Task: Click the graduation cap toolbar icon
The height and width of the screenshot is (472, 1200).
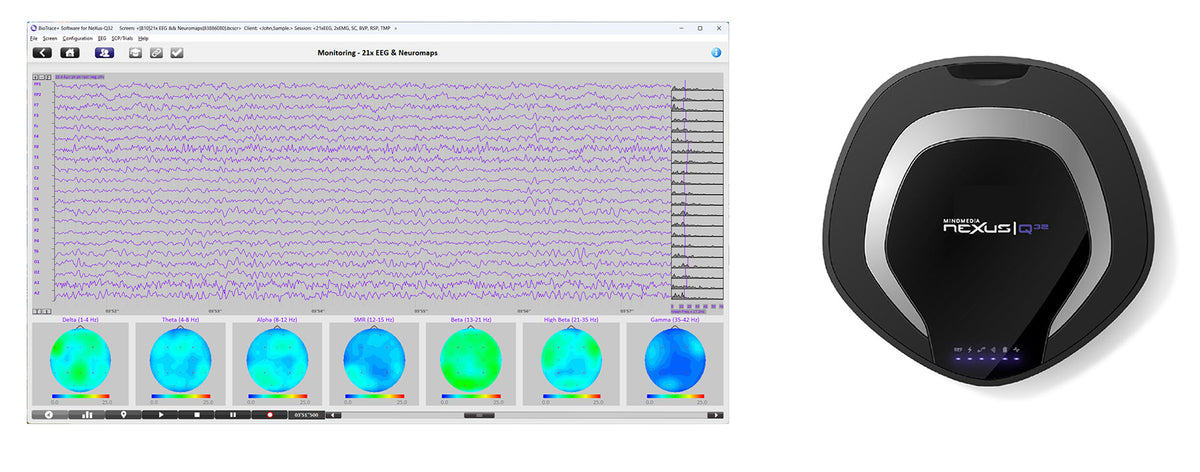Action: tap(136, 52)
